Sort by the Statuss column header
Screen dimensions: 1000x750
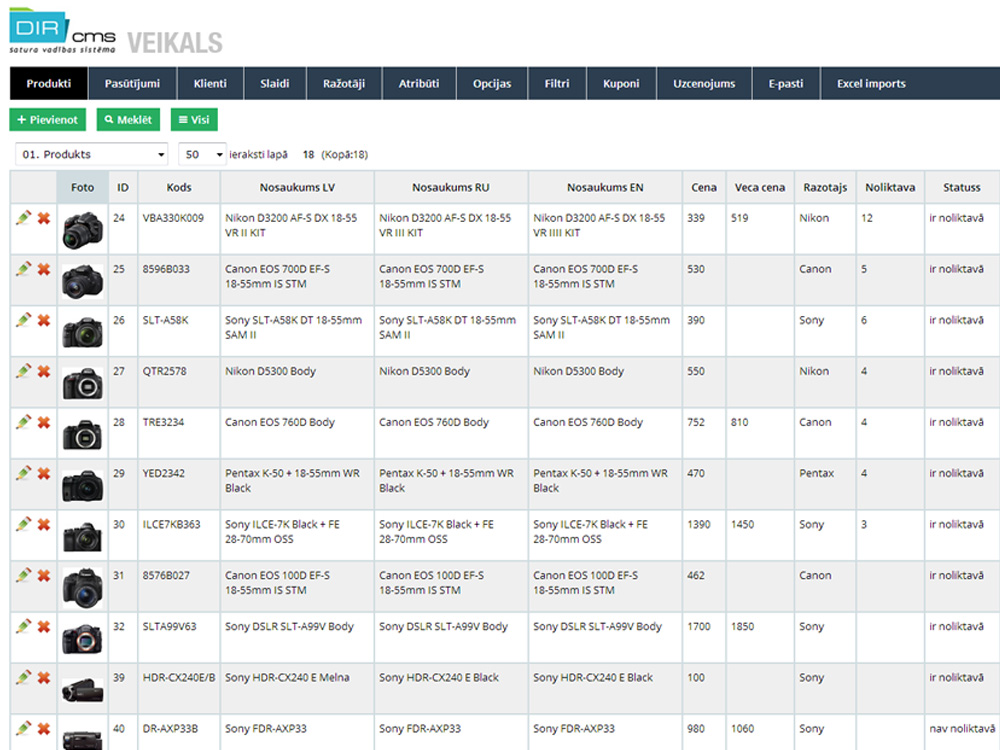[962, 188]
